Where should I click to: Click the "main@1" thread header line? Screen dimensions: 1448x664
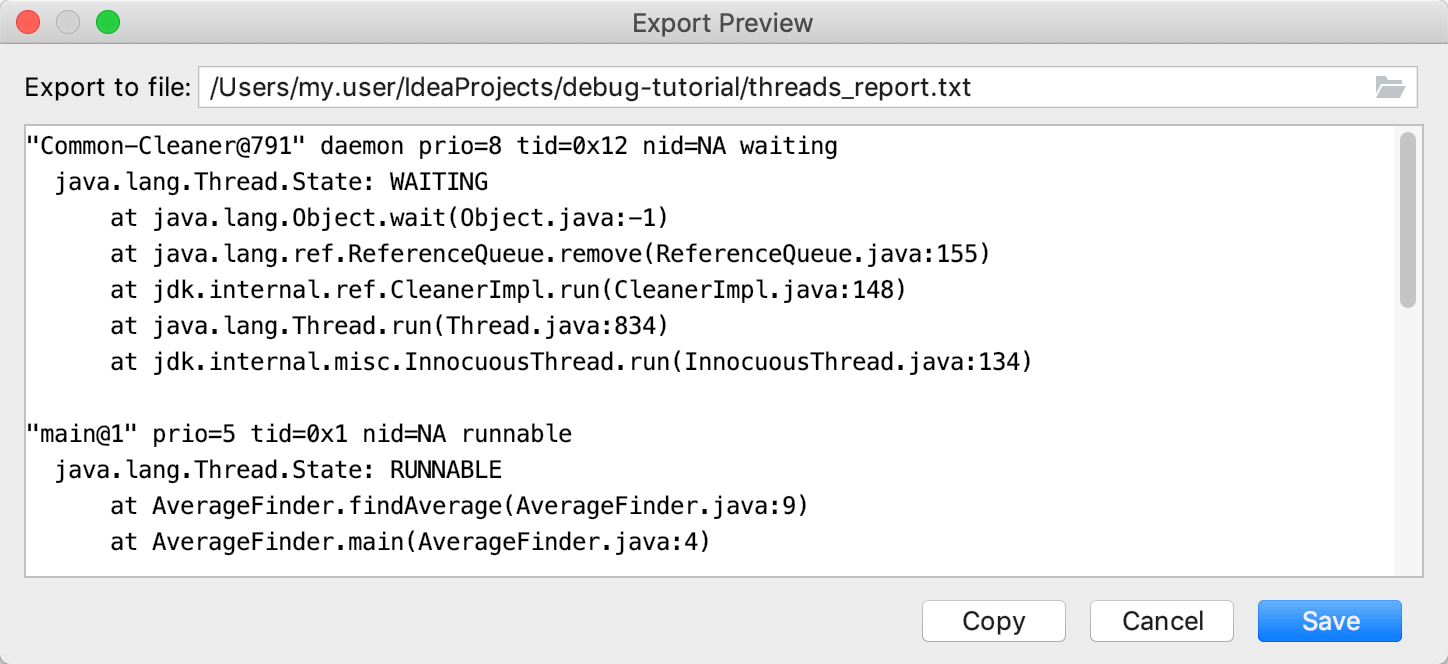click(x=299, y=435)
